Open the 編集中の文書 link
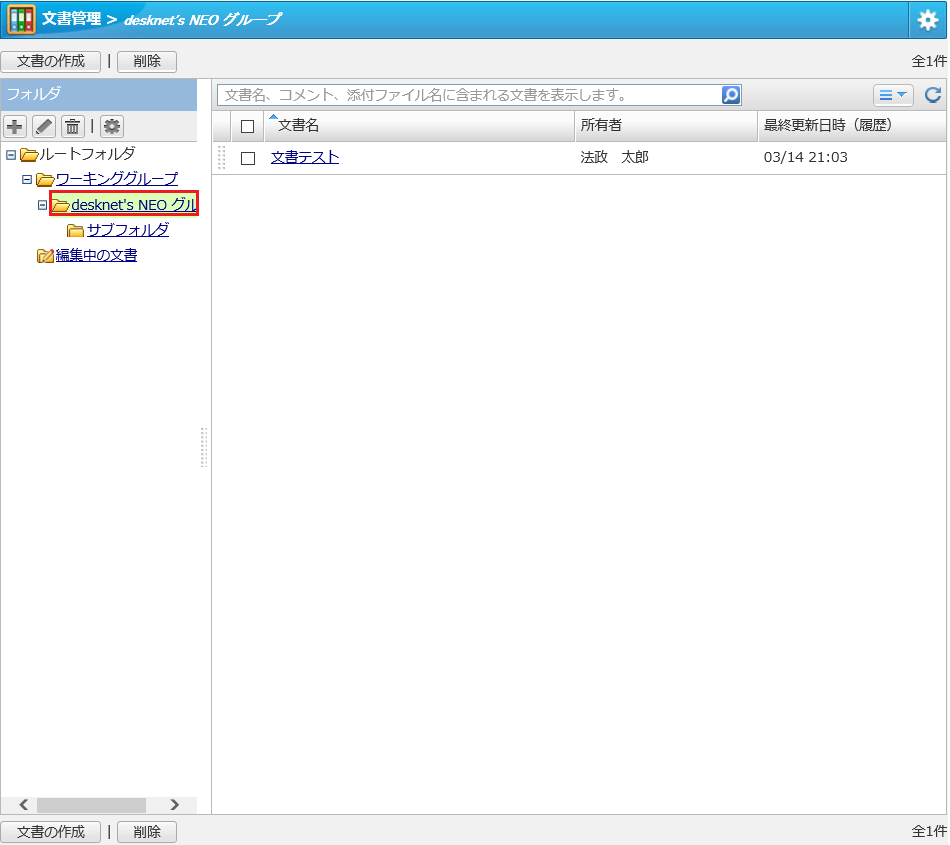Viewport: 950px width, 845px height. (x=96, y=256)
